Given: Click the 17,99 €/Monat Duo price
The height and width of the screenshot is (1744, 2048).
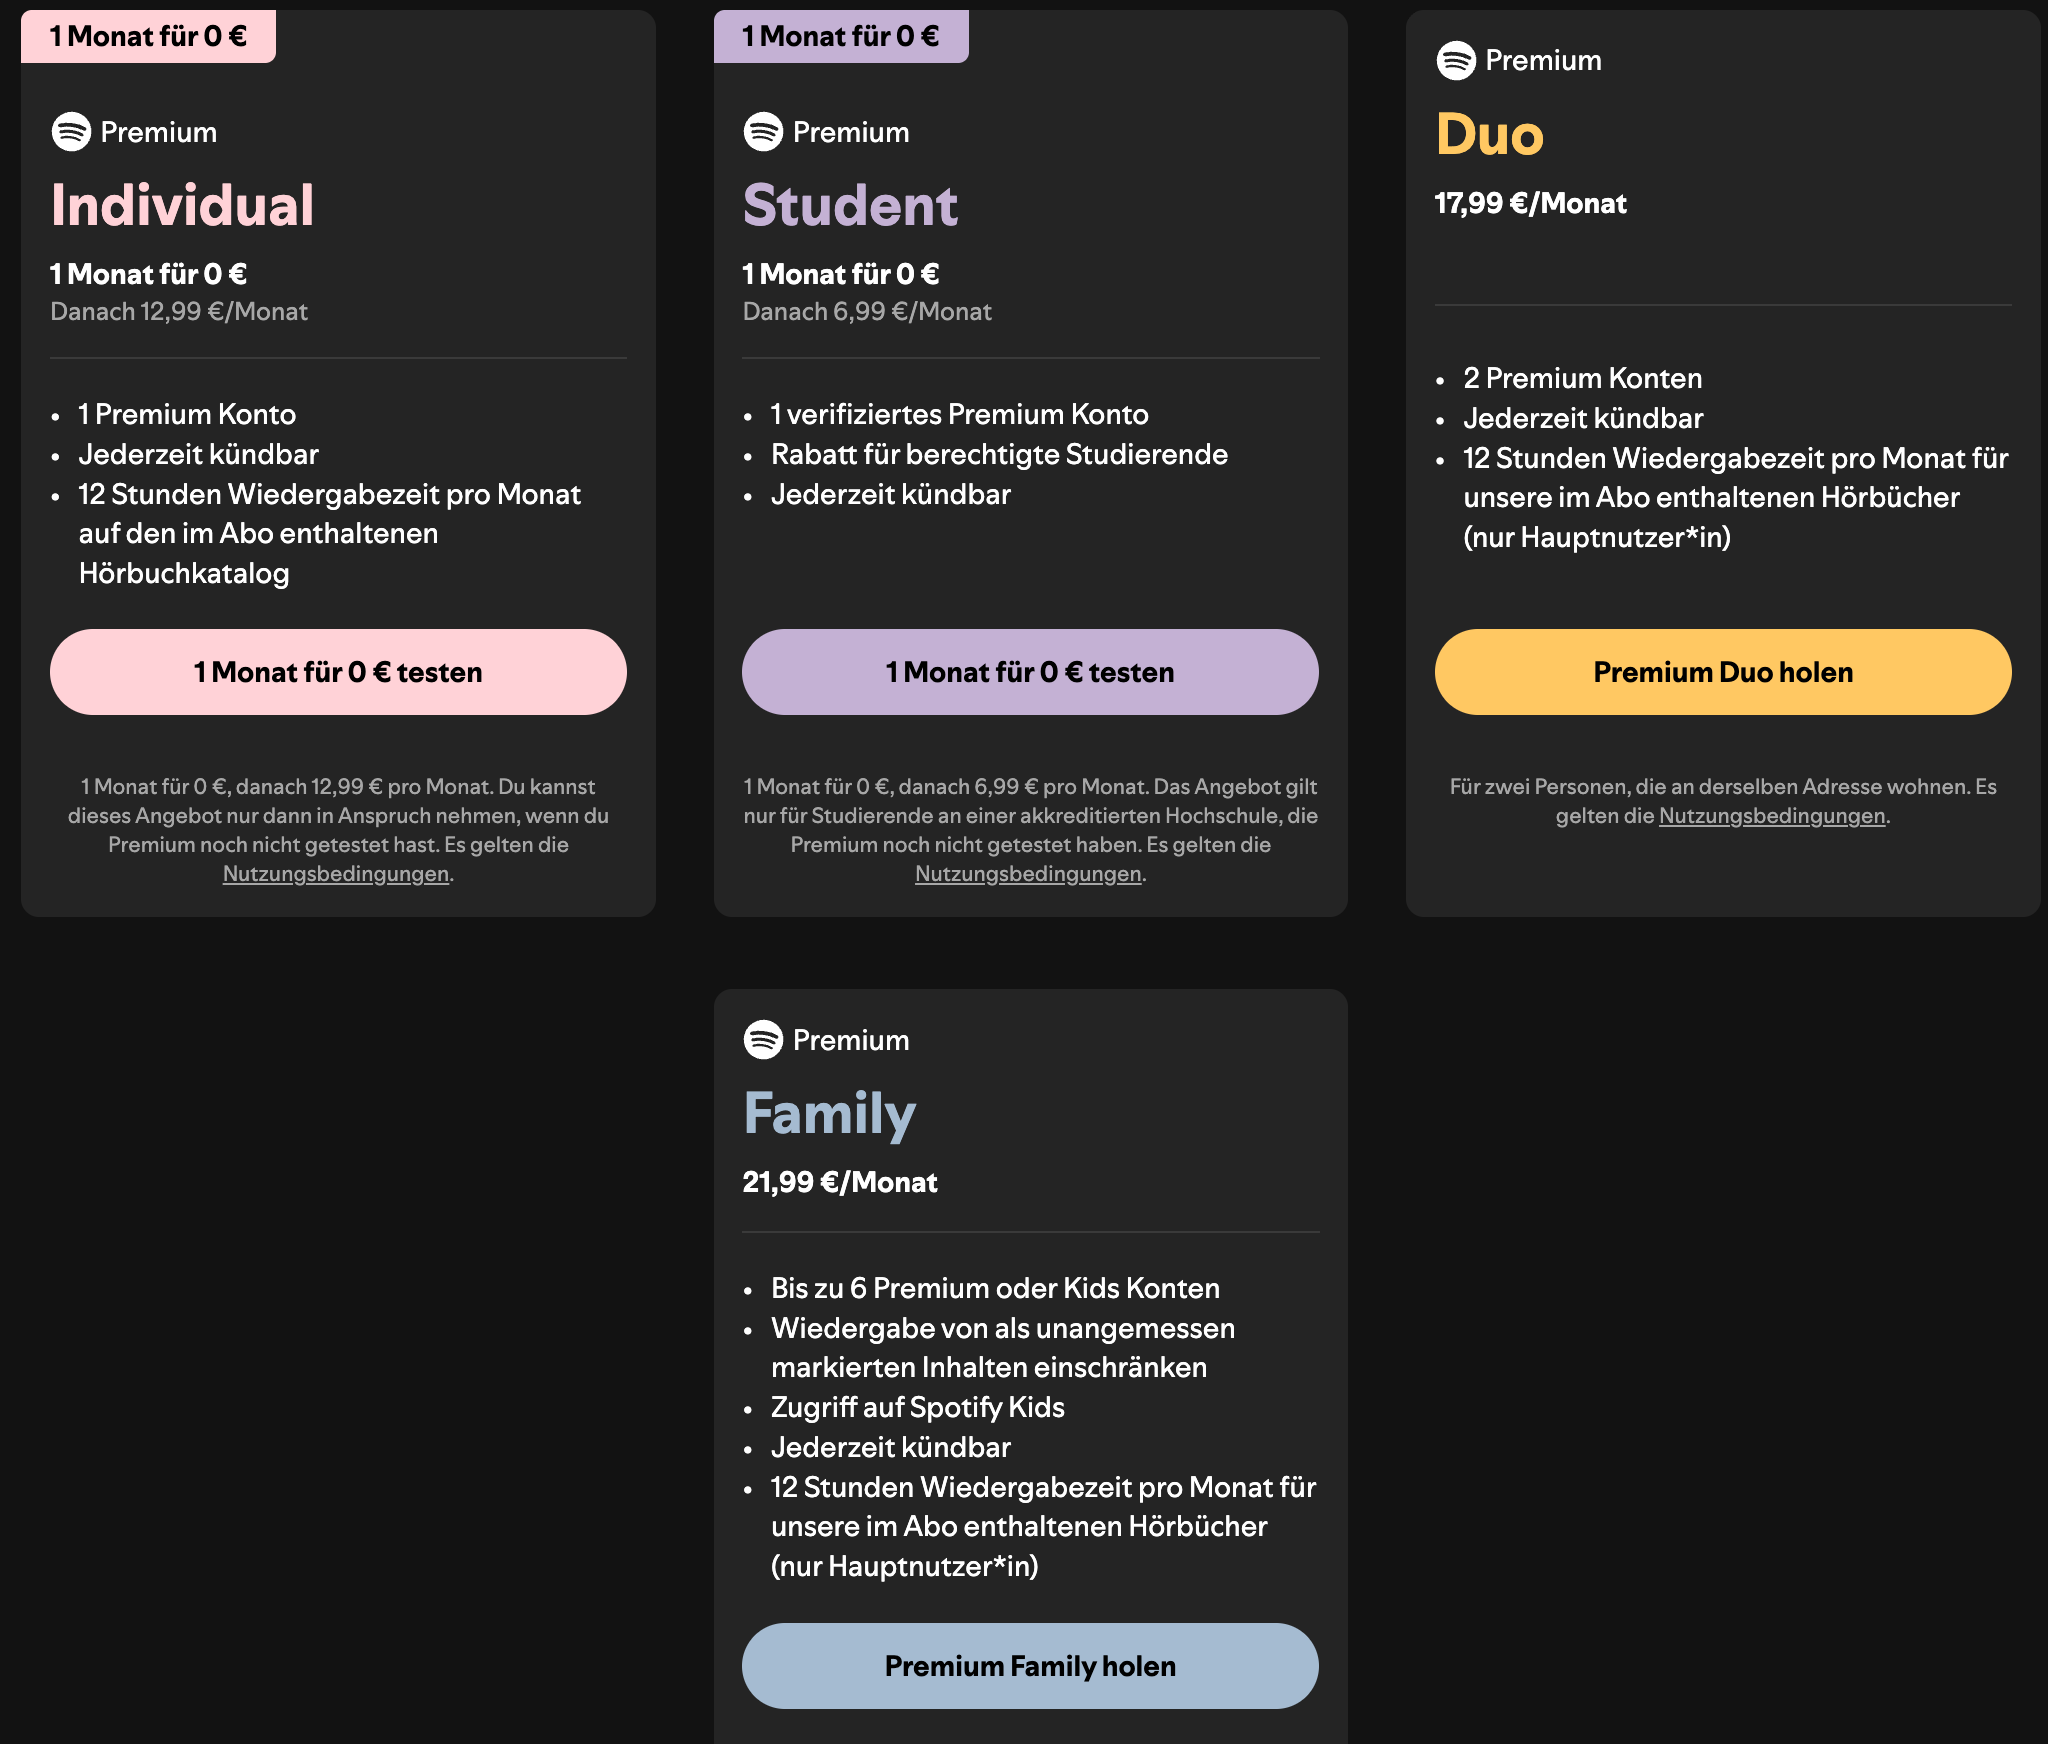Looking at the screenshot, I should 1530,204.
